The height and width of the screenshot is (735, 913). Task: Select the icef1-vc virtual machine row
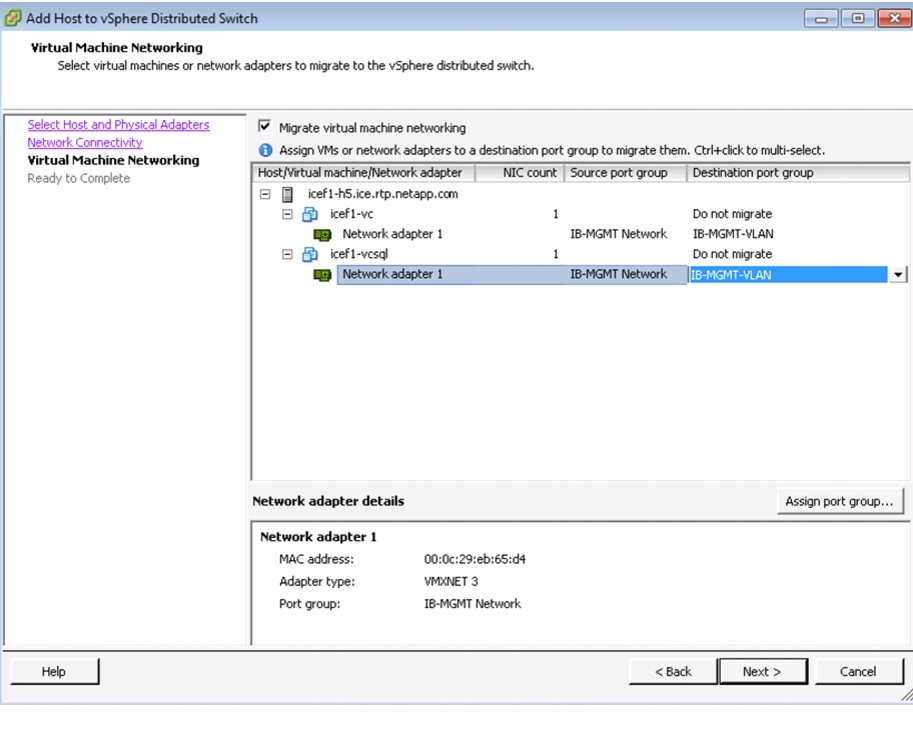click(352, 214)
